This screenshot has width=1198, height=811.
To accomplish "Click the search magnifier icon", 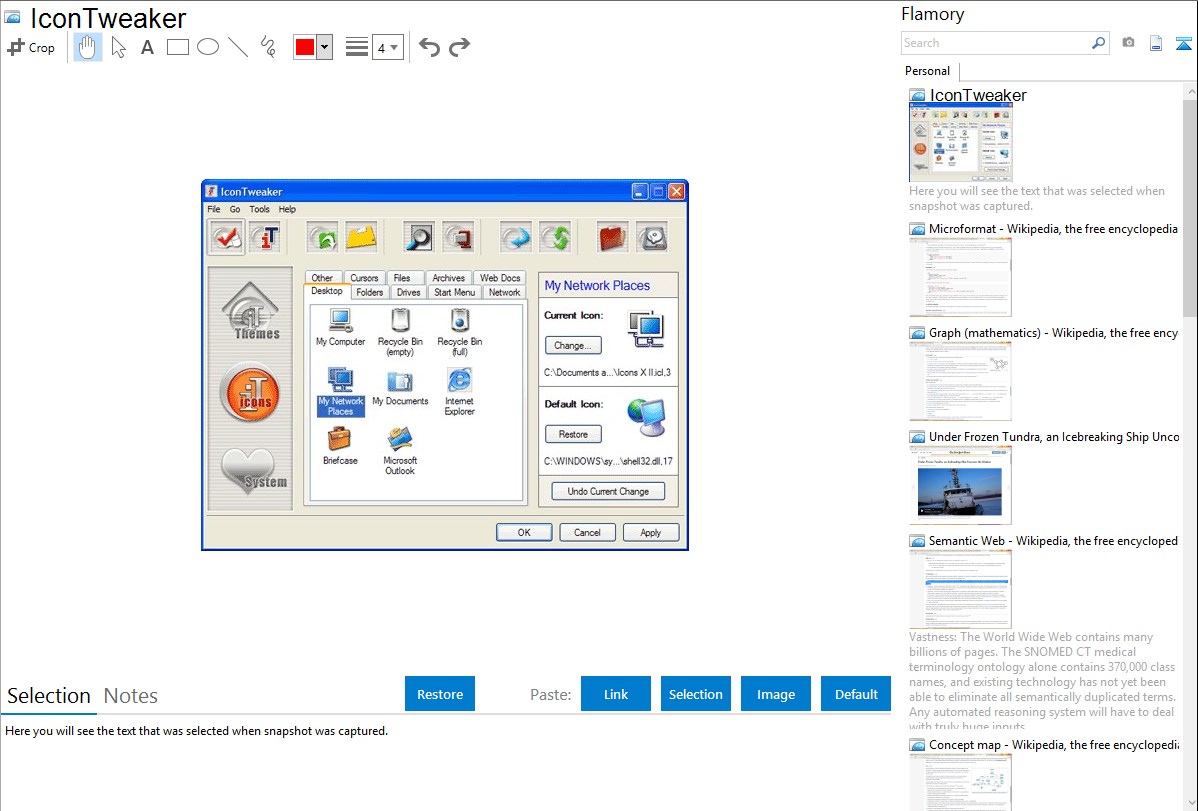I will [1099, 43].
